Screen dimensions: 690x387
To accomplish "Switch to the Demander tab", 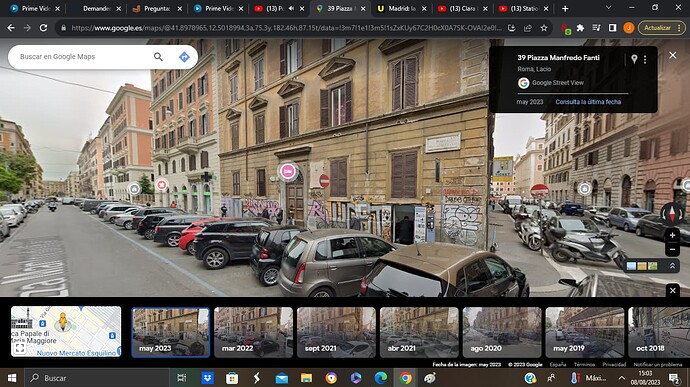I will [x=96, y=8].
